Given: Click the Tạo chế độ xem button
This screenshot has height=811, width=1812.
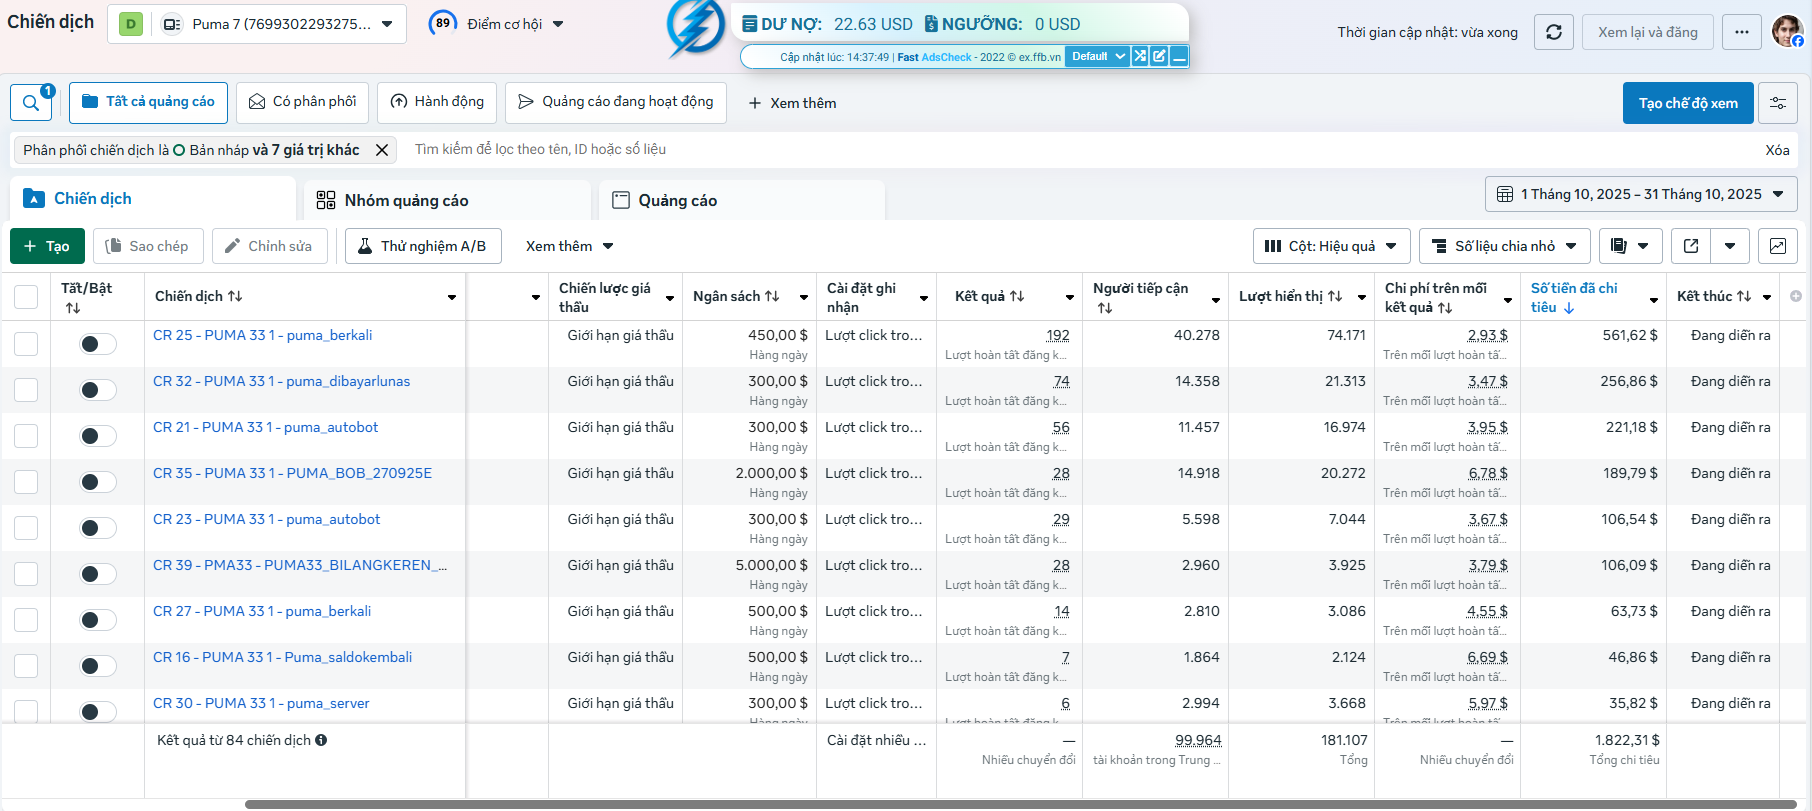Looking at the screenshot, I should 1688,103.
